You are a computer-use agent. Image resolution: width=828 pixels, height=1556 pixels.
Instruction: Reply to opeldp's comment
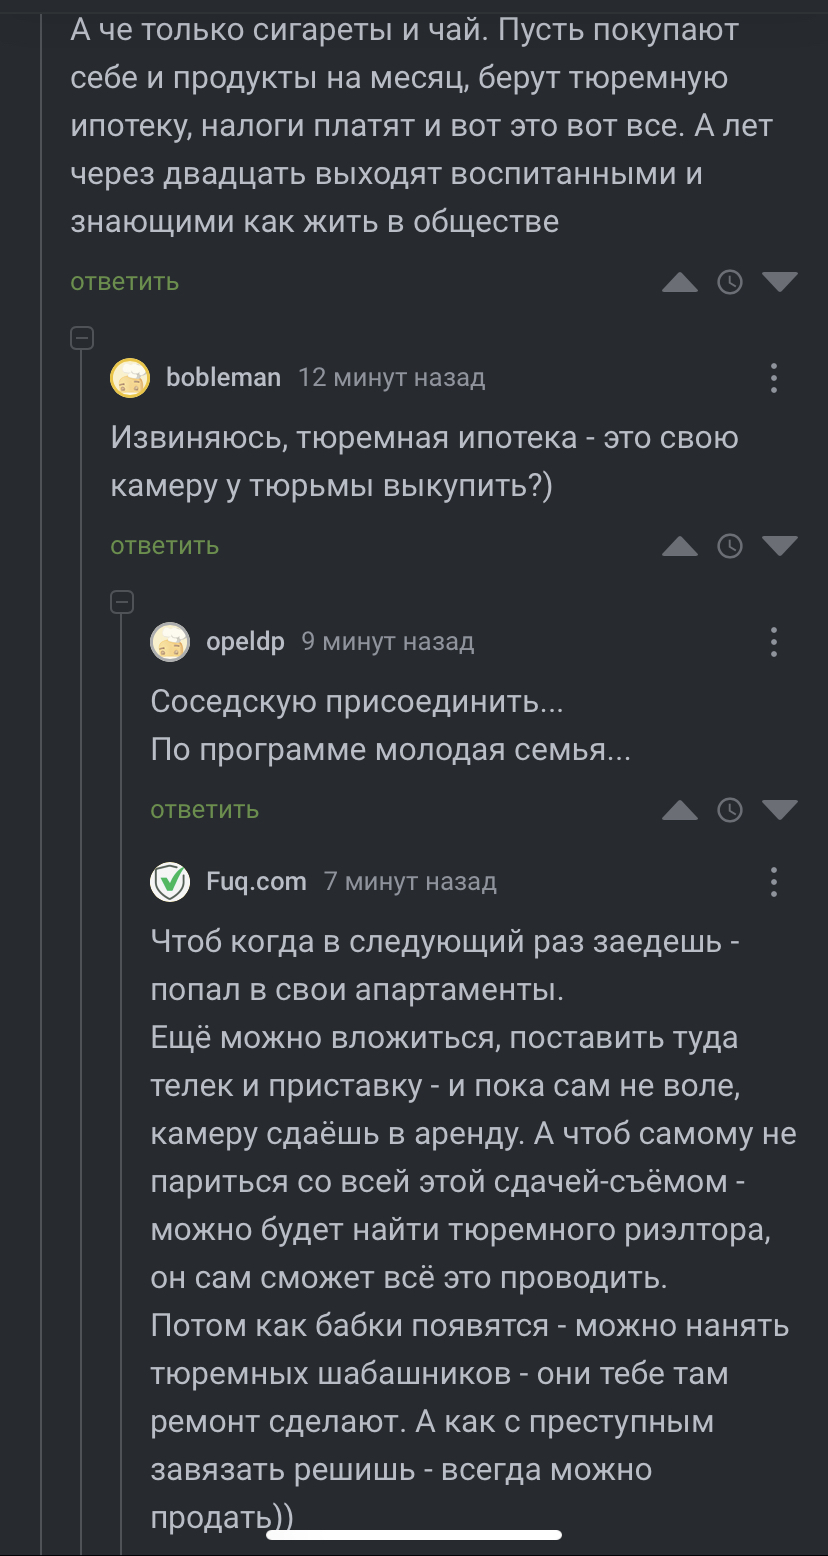click(x=205, y=810)
